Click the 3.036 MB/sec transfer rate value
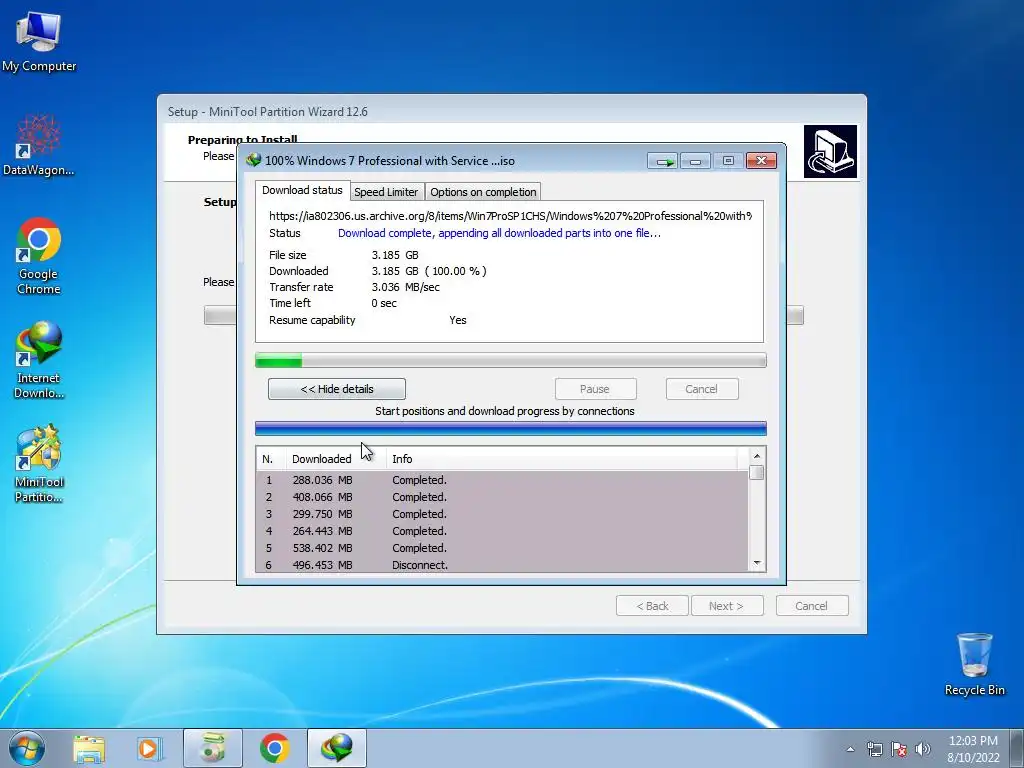The image size is (1024, 768). click(406, 287)
